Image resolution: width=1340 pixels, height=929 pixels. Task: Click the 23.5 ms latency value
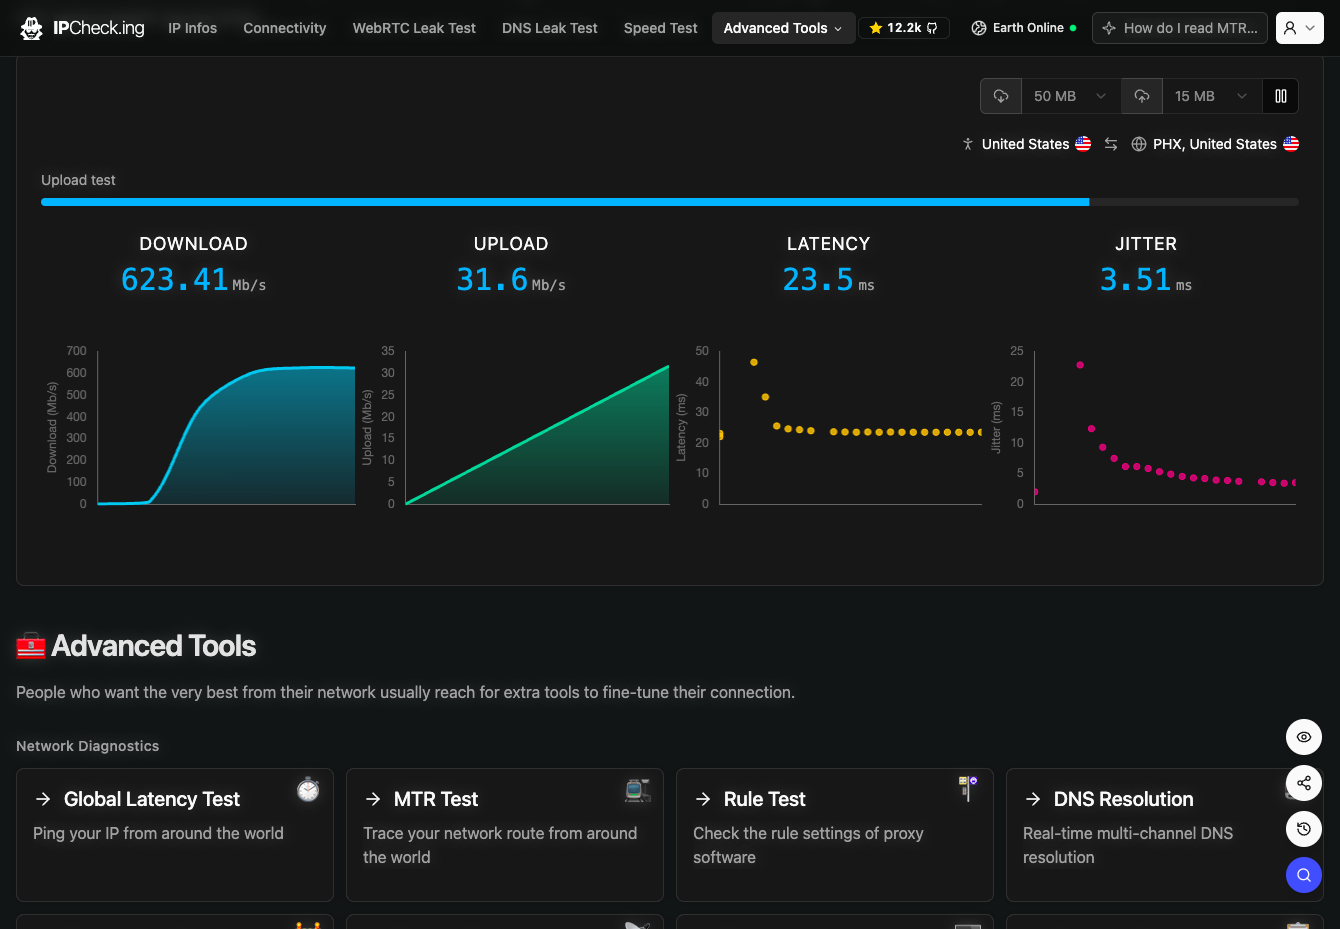click(828, 280)
